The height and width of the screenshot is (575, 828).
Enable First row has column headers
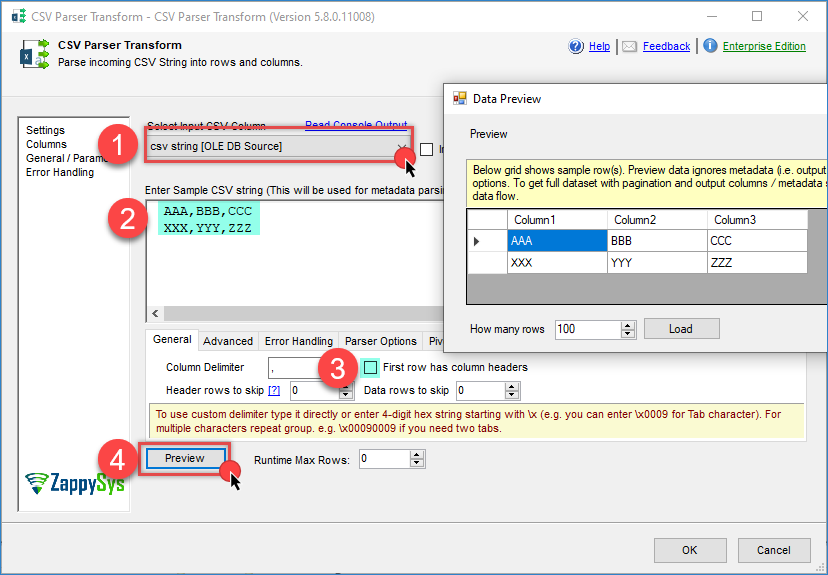click(x=371, y=367)
